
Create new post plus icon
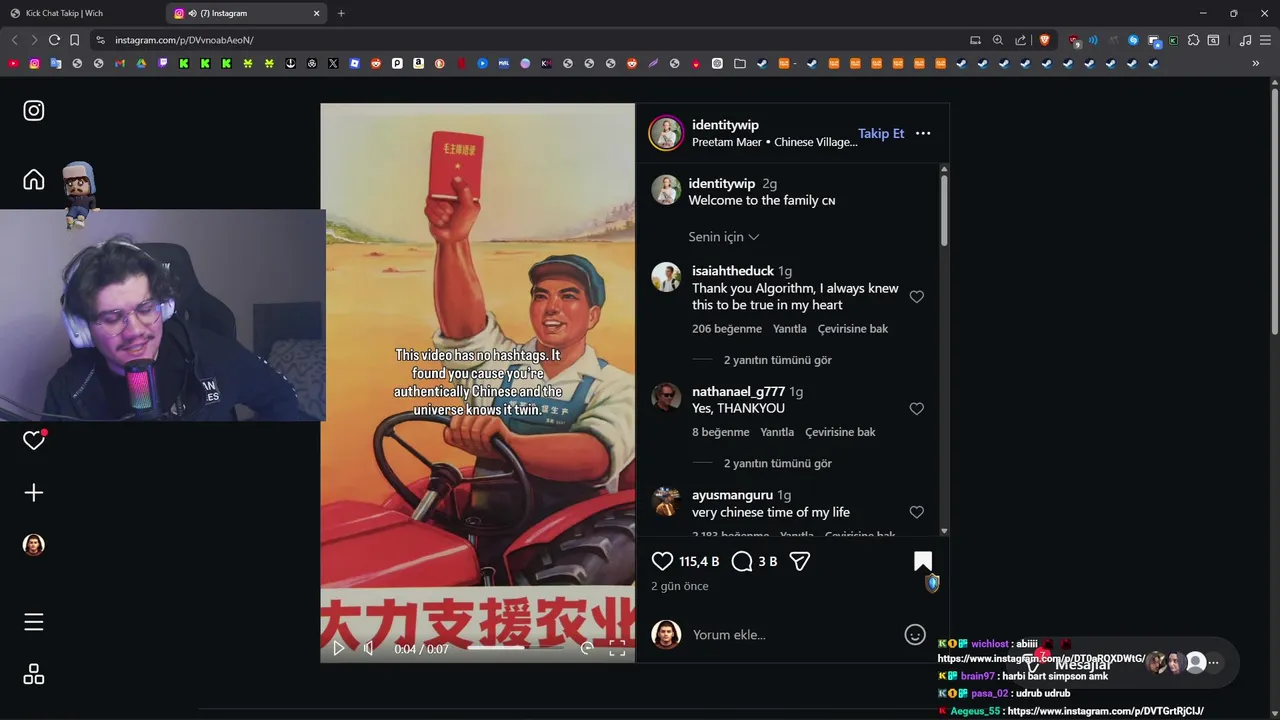[x=34, y=493]
